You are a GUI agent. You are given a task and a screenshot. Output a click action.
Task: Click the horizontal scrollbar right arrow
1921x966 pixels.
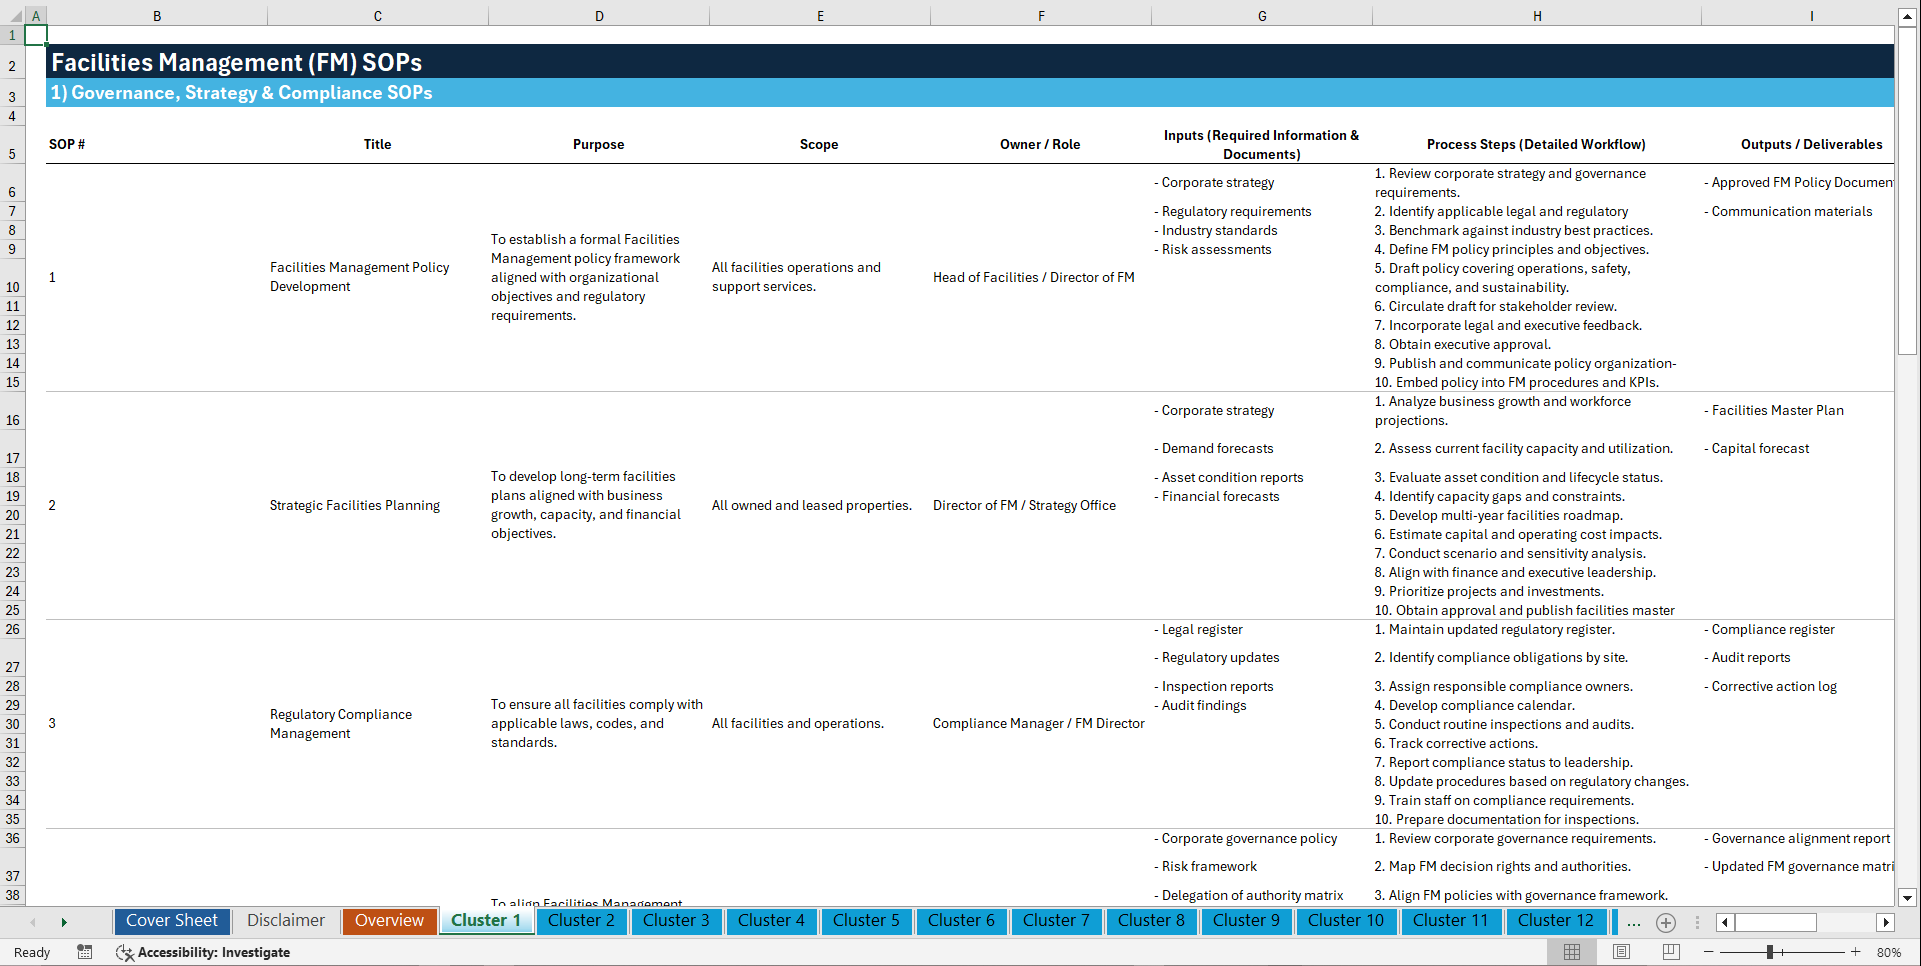pyautogui.click(x=1886, y=922)
